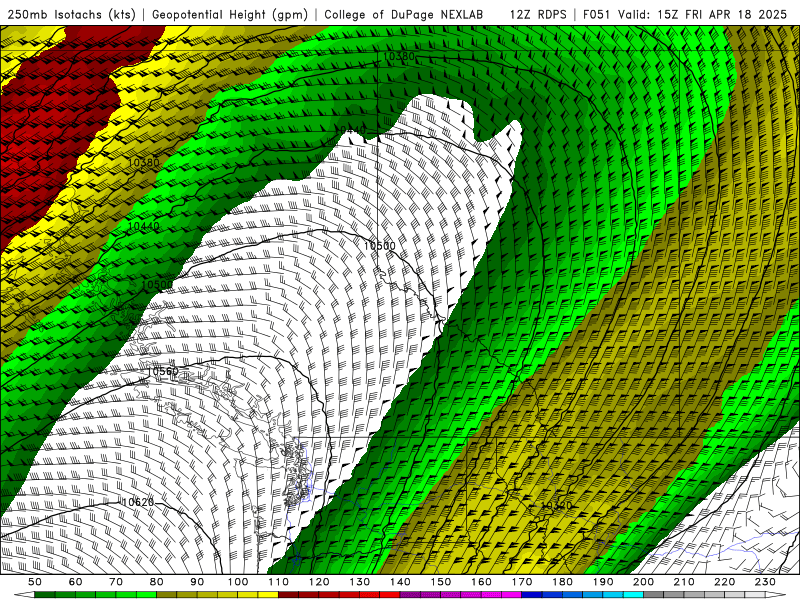Click the 140 value on the color scale
Viewport: 800px width, 600px height.
point(400,582)
